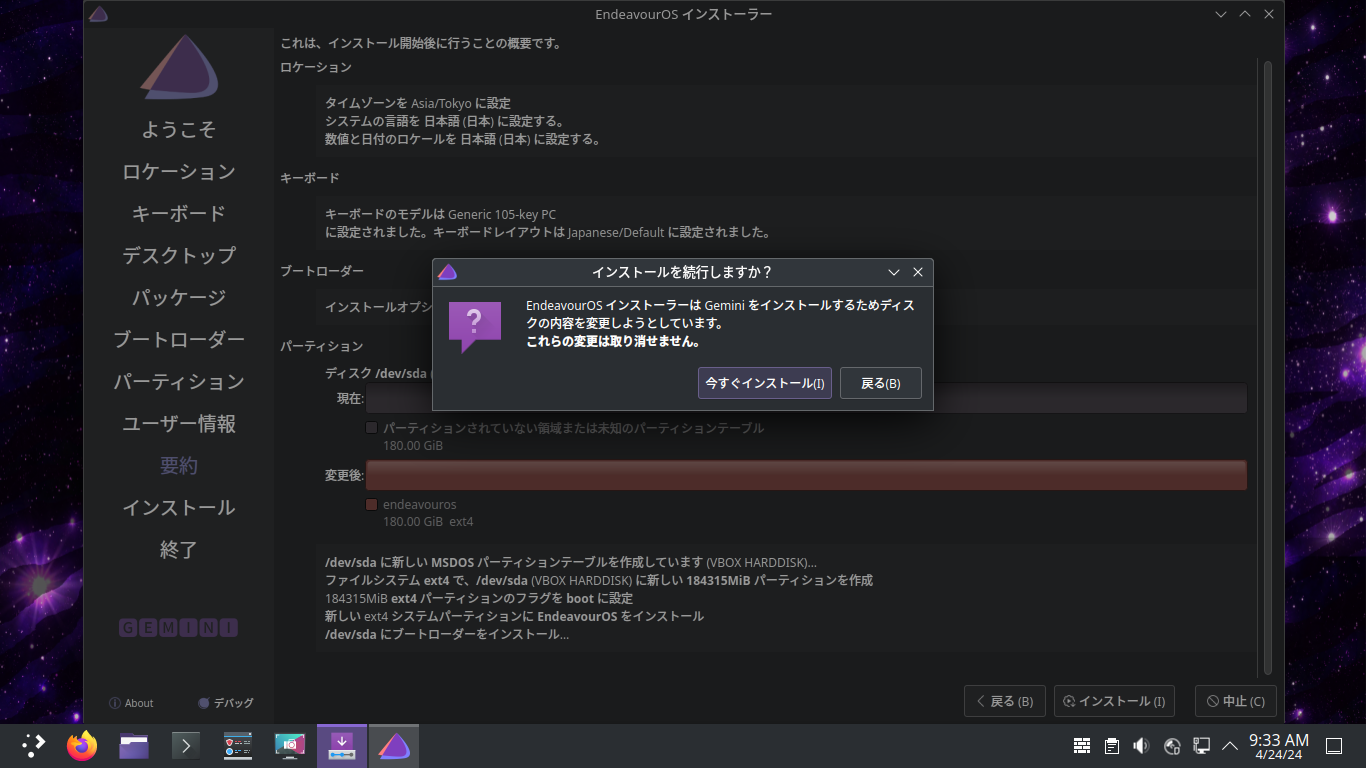The height and width of the screenshot is (768, 1366).
Task: Click the 数値と日付のロケール summary line
Action: 463,140
